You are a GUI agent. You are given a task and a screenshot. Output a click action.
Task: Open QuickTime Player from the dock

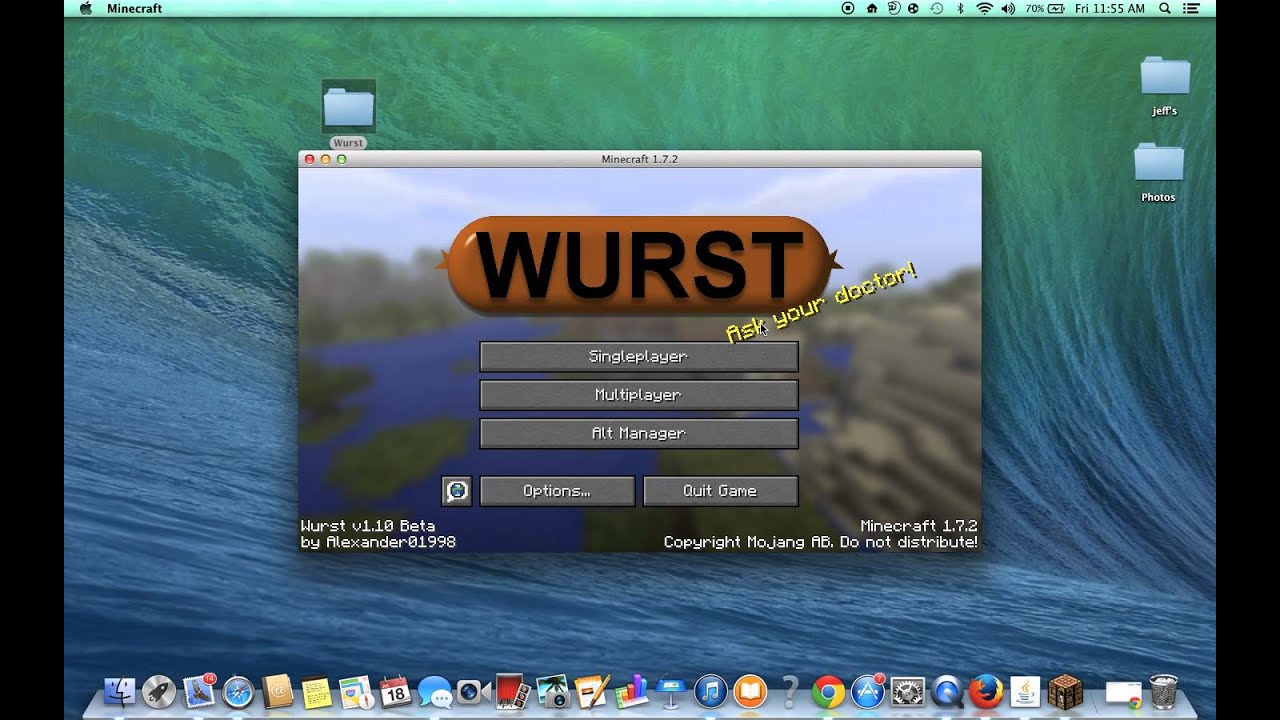tap(946, 691)
